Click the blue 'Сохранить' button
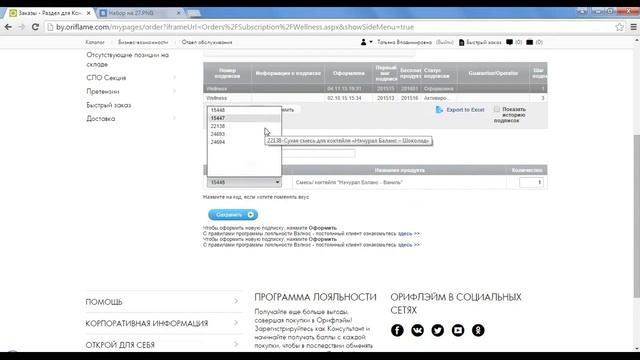640x360 pixels. [x=233, y=215]
